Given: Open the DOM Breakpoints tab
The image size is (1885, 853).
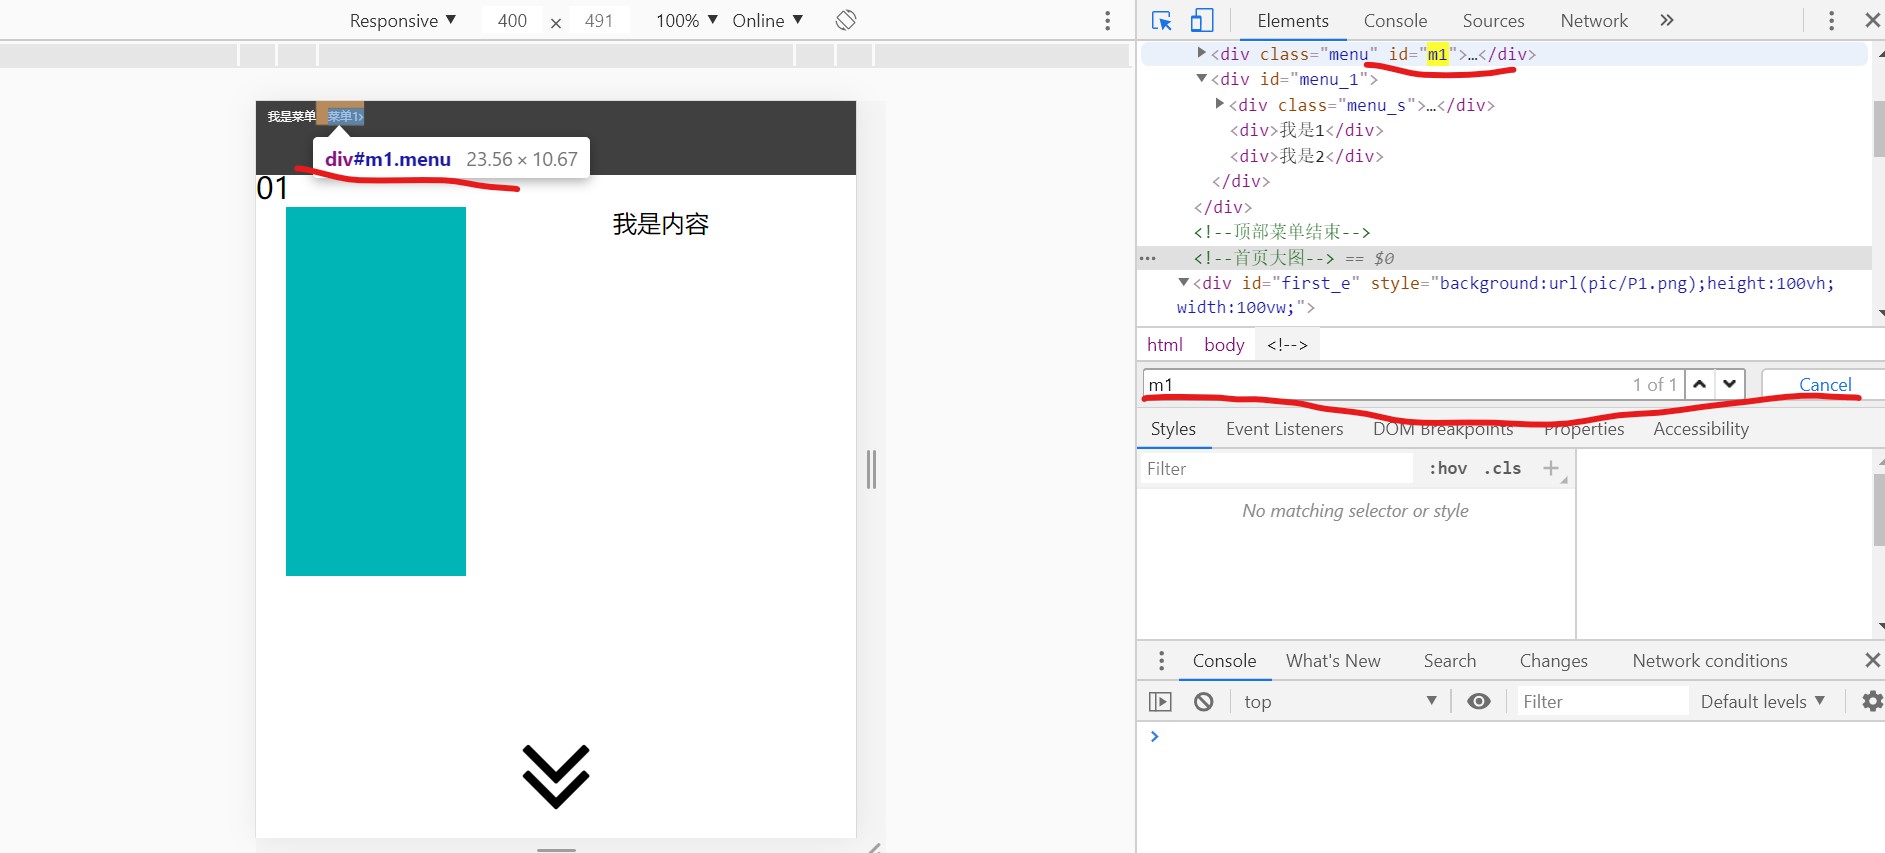Looking at the screenshot, I should click(1442, 429).
